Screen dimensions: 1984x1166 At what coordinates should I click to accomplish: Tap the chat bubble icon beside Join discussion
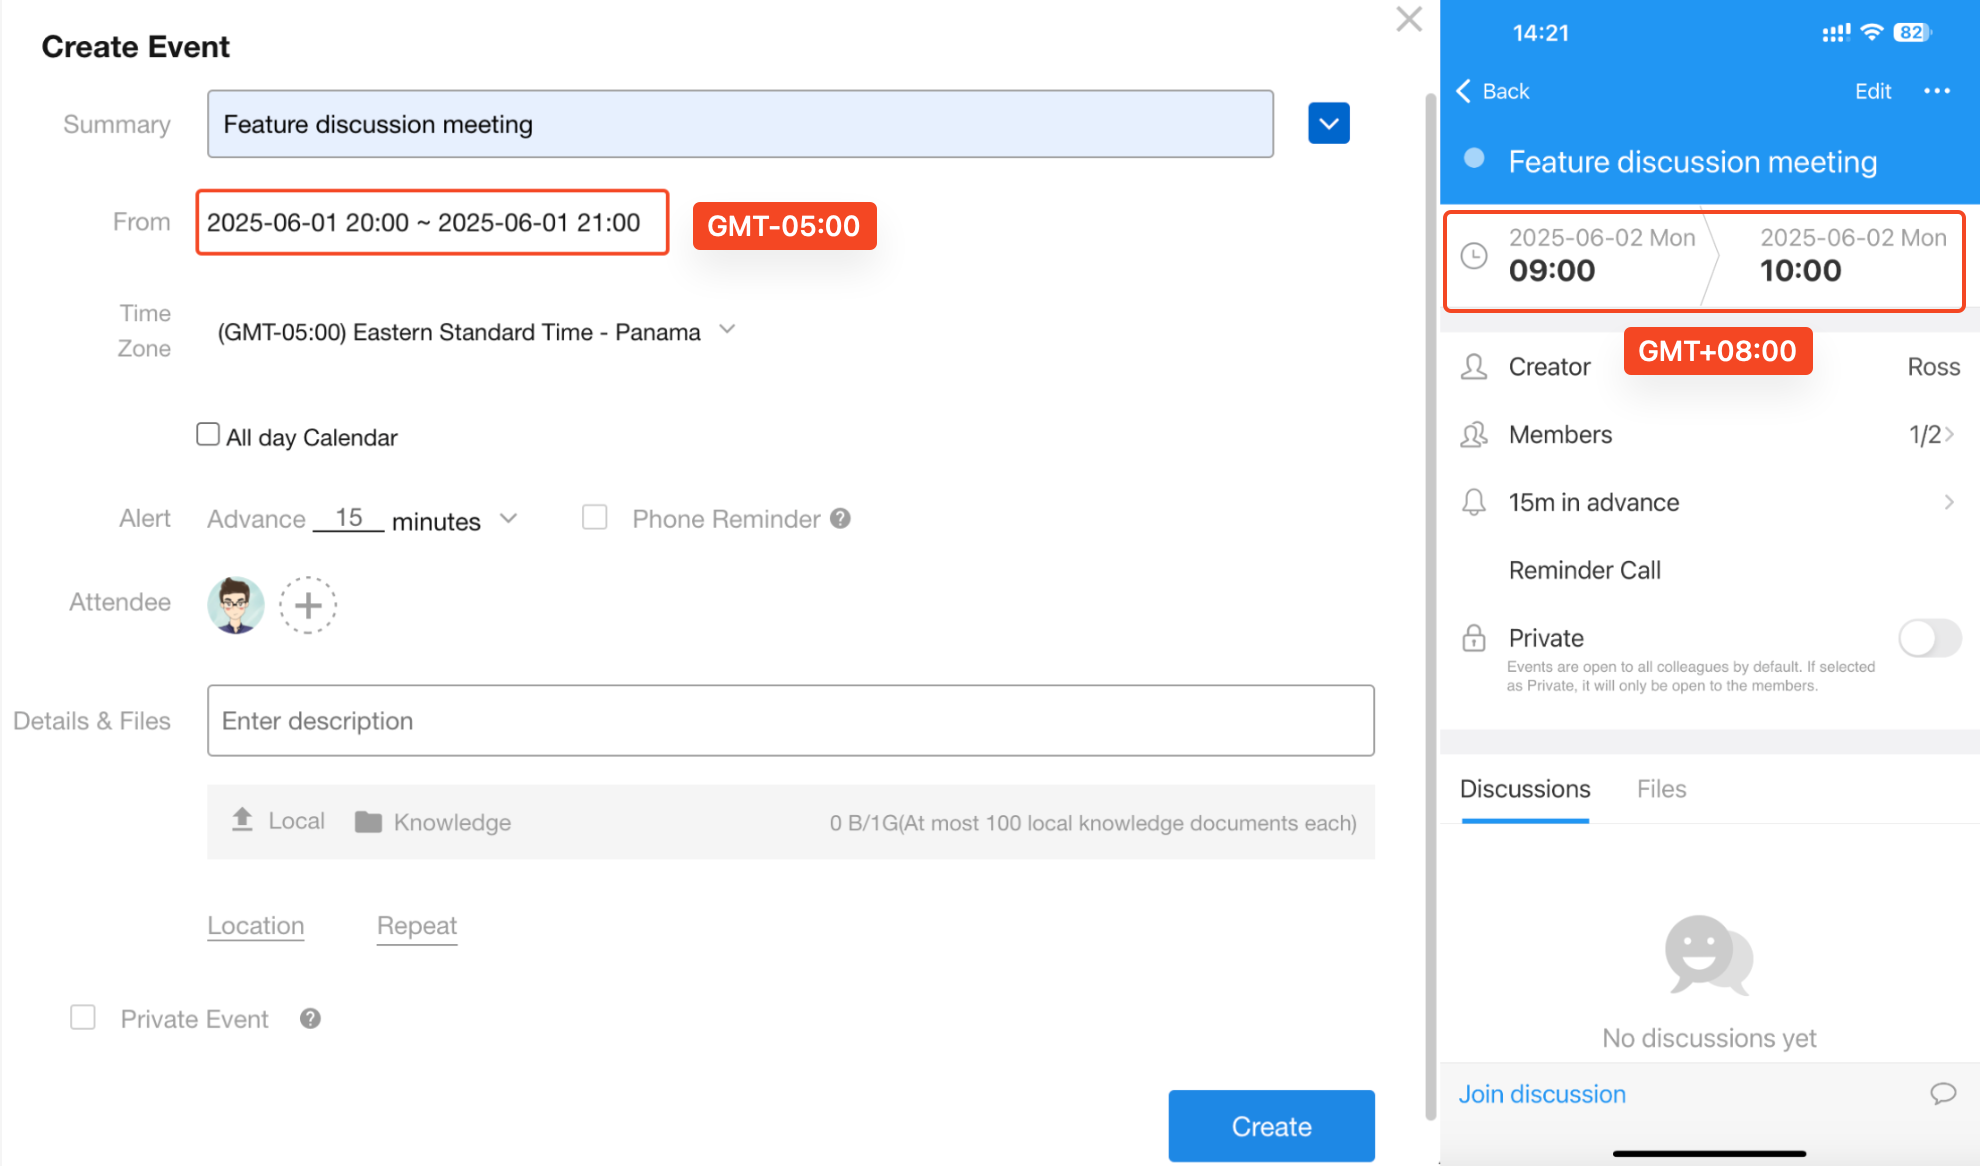[x=1942, y=1093]
